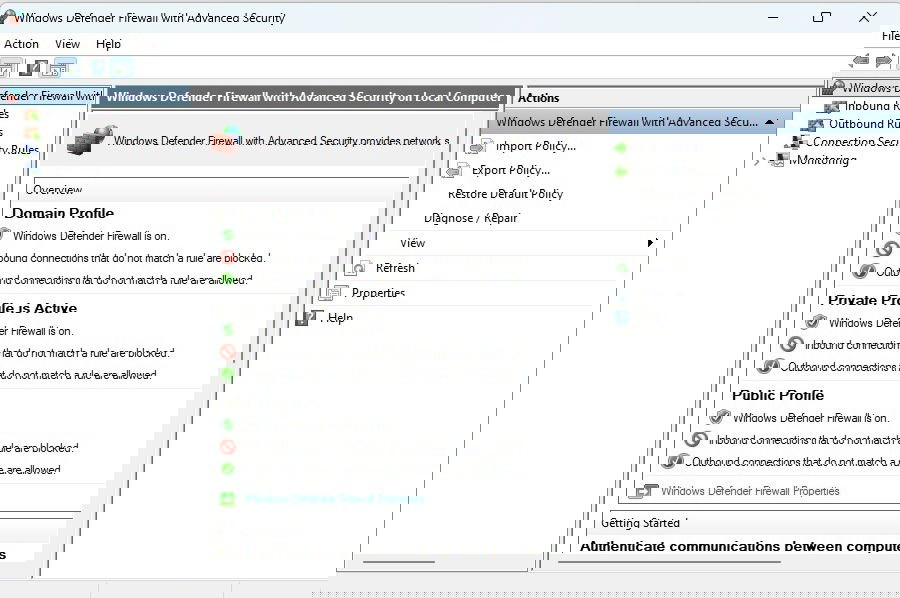Open Properties from the Actions pane
Screen dimensions: 900x598
point(378,293)
